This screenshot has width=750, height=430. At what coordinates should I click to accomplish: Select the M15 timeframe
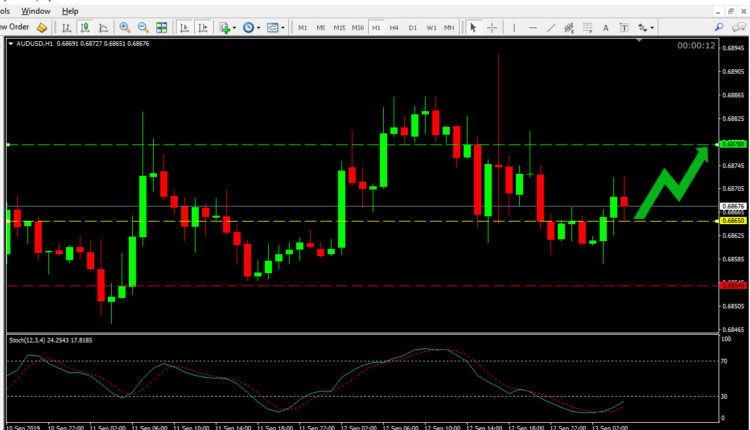pyautogui.click(x=339, y=28)
